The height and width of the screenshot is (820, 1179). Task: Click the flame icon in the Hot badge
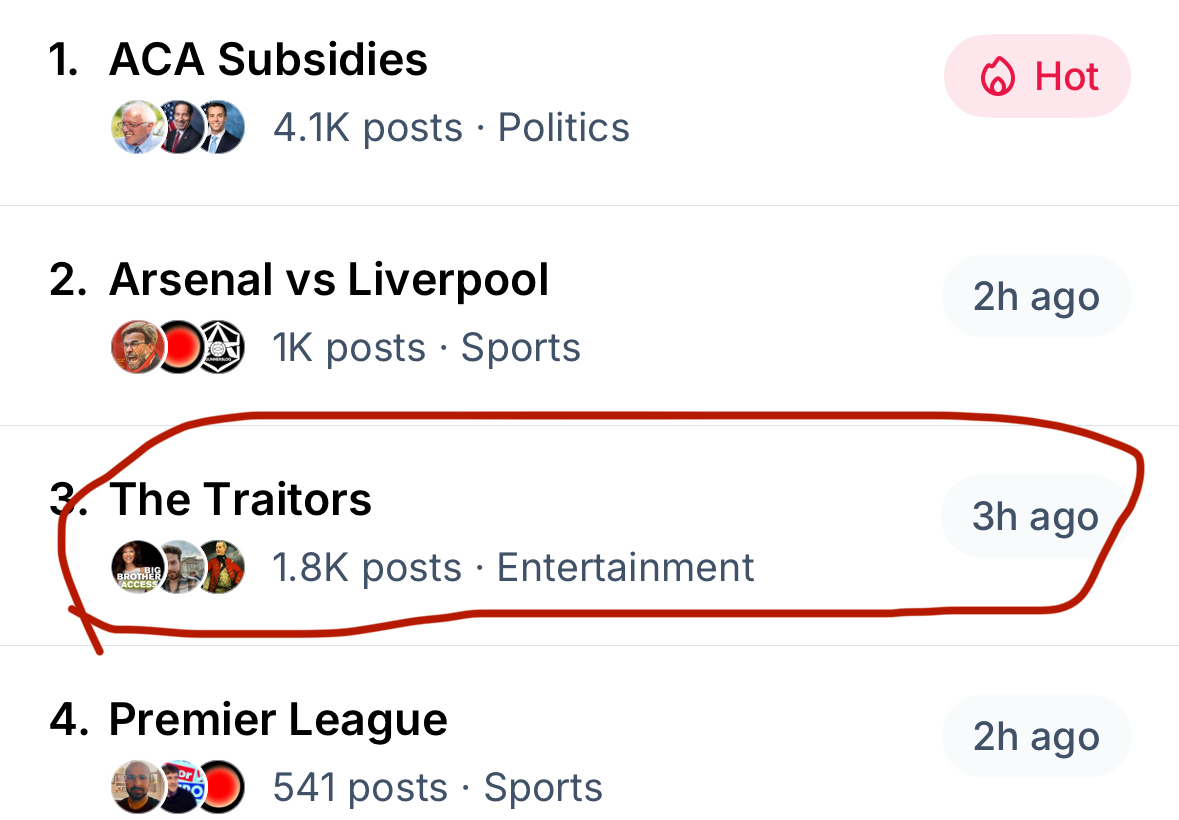point(997,77)
